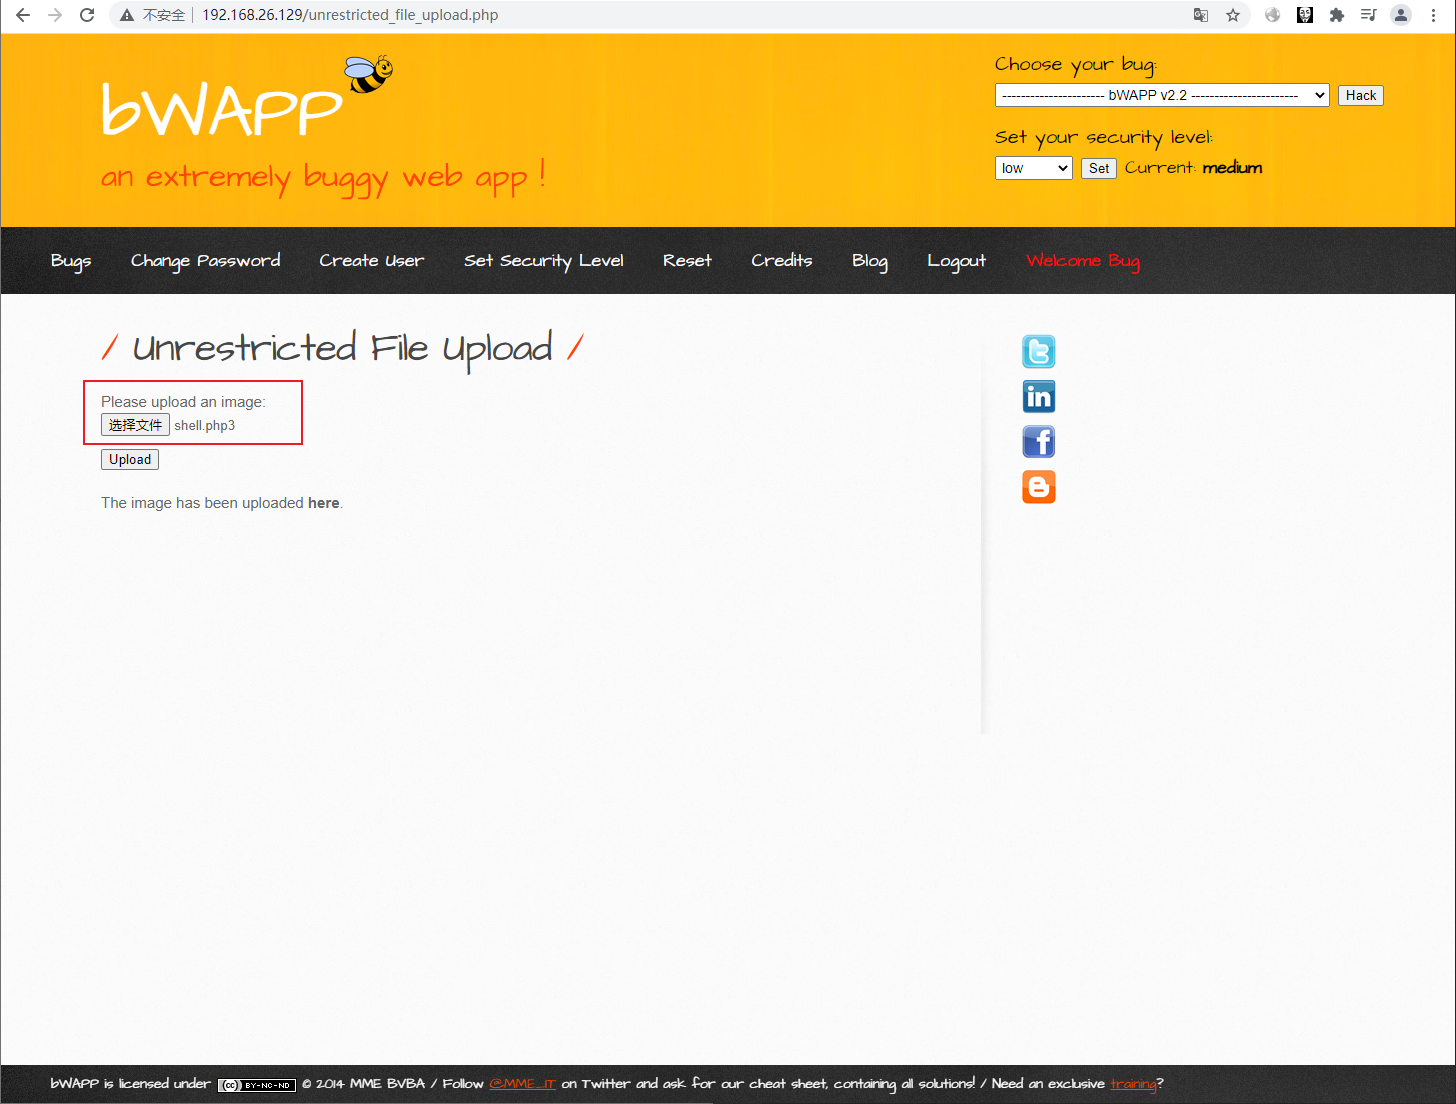This screenshot has width=1456, height=1104.
Task: Open the translate page icon
Action: click(1201, 15)
